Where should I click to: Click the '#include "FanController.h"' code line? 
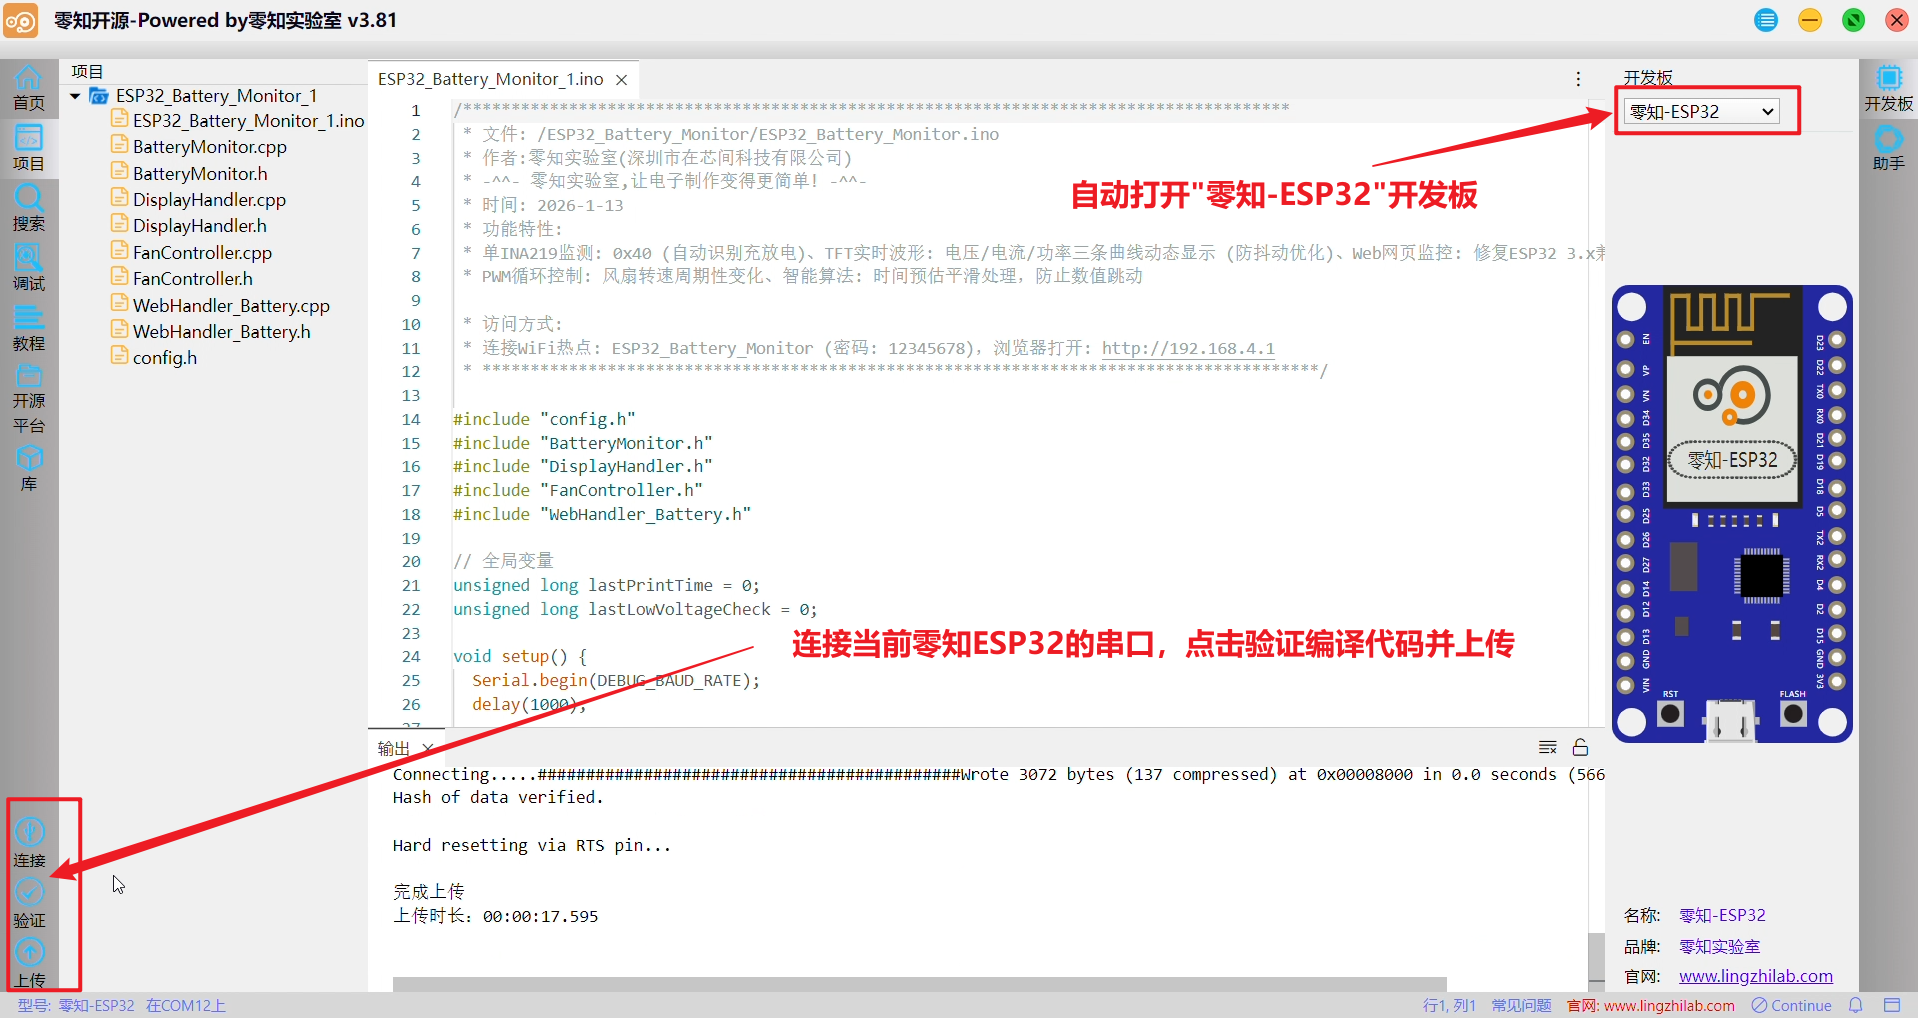[578, 490]
